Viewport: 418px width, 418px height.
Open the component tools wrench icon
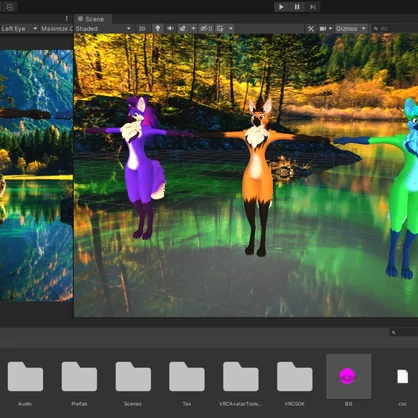[311, 29]
